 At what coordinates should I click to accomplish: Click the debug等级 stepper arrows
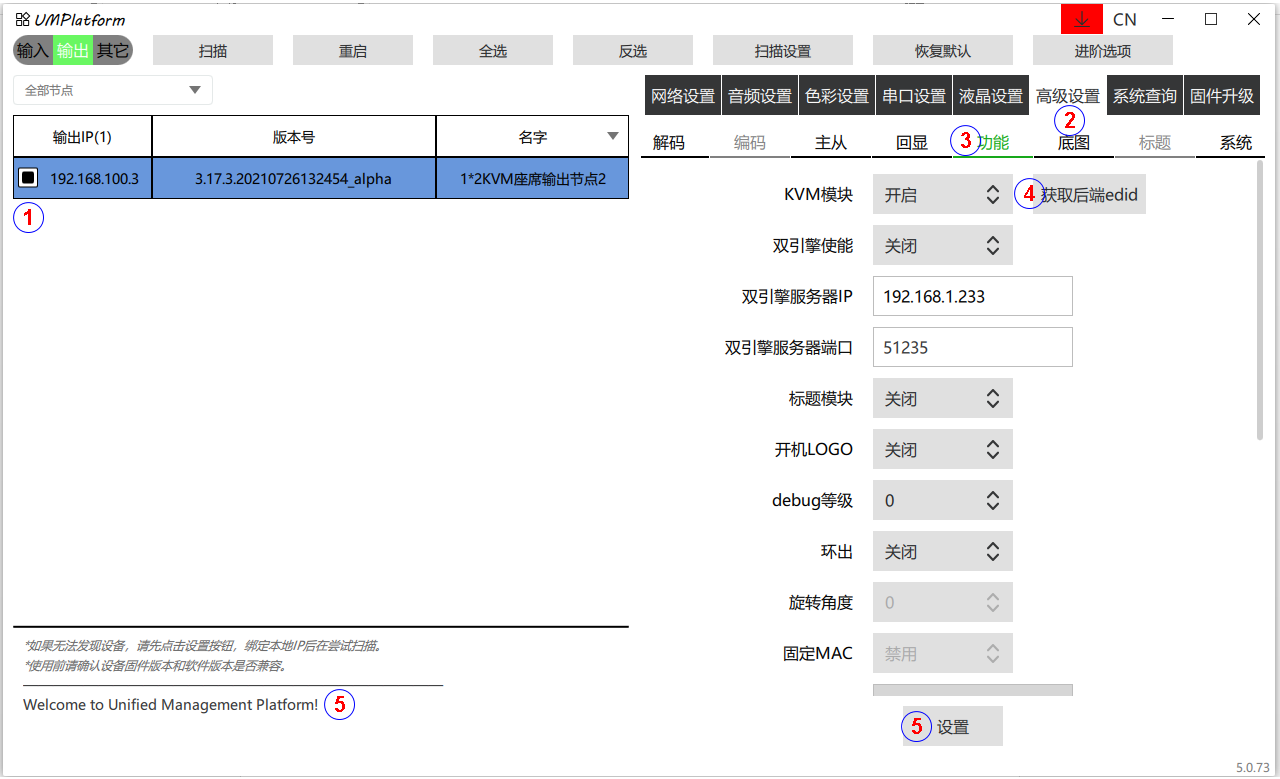pos(992,501)
